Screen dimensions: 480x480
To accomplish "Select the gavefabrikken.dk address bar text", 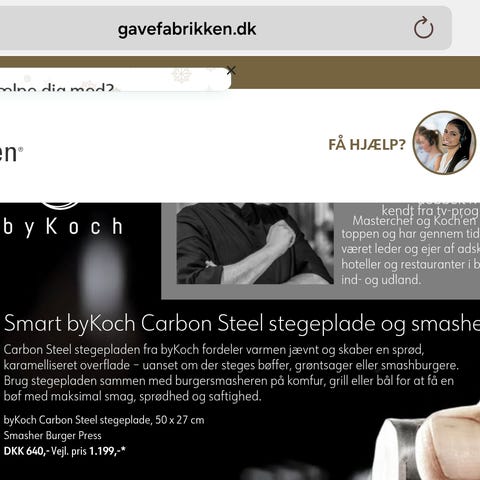I will (187, 29).
